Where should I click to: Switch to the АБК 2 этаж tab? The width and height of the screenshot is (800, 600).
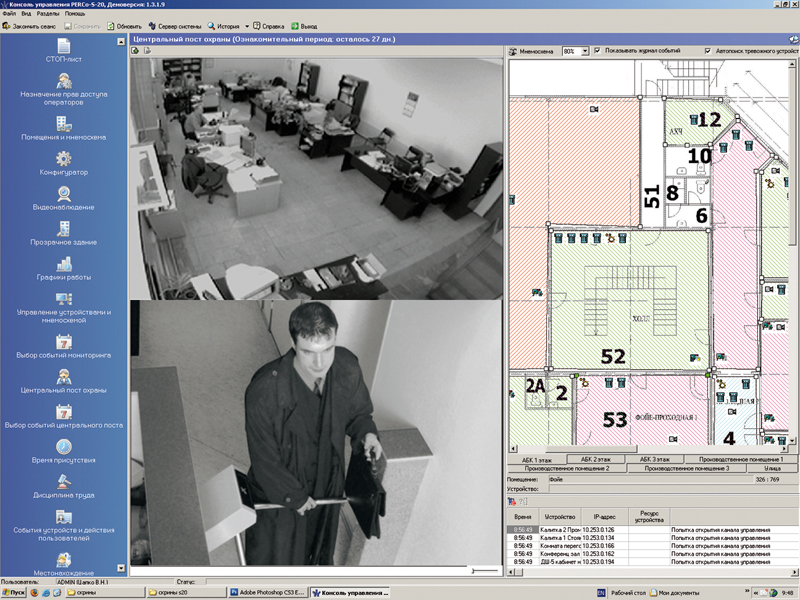pos(595,459)
